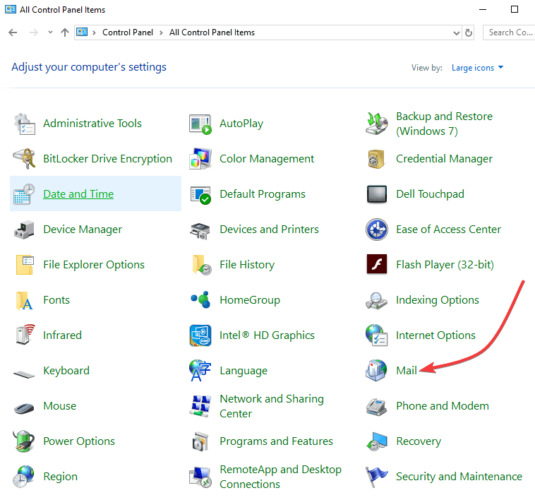Open the Date and Time link
This screenshot has width=535, height=500.
[78, 194]
